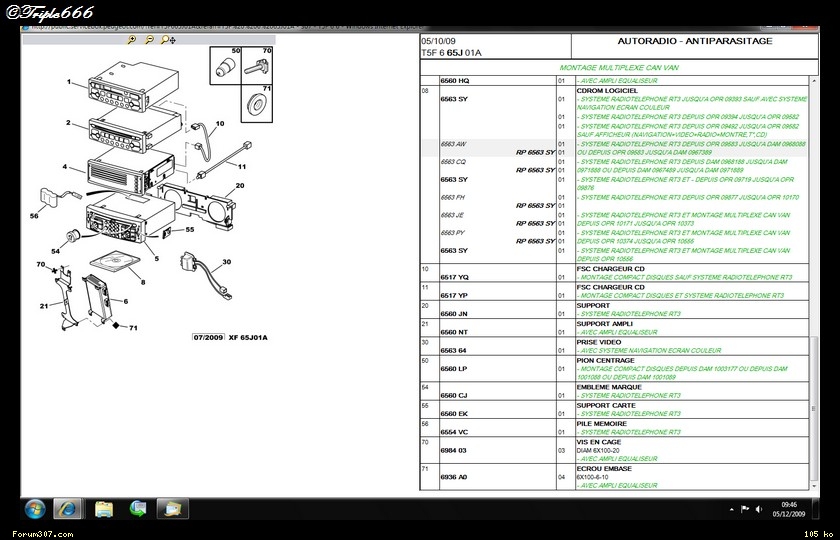Select part number 6936 A0
The image size is (840, 540).
pos(454,477)
